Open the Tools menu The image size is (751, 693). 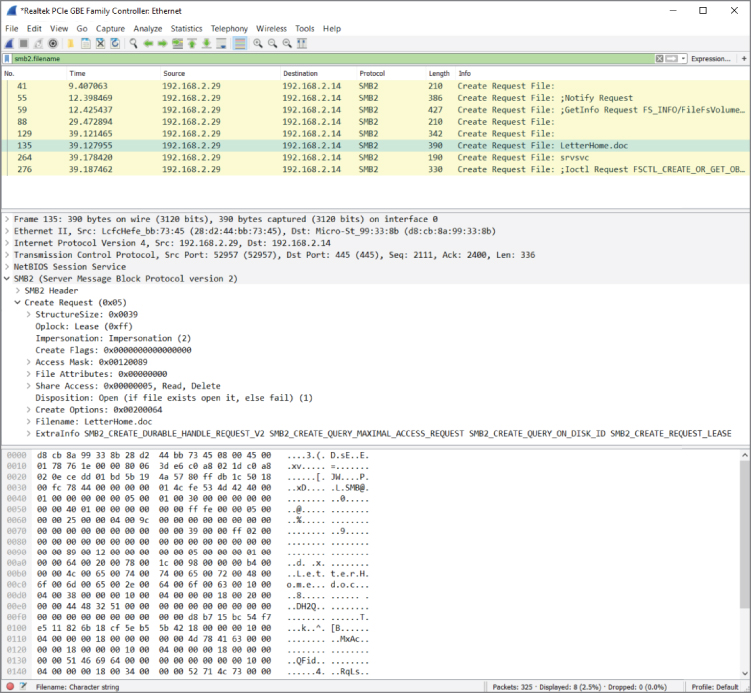pyautogui.click(x=305, y=29)
